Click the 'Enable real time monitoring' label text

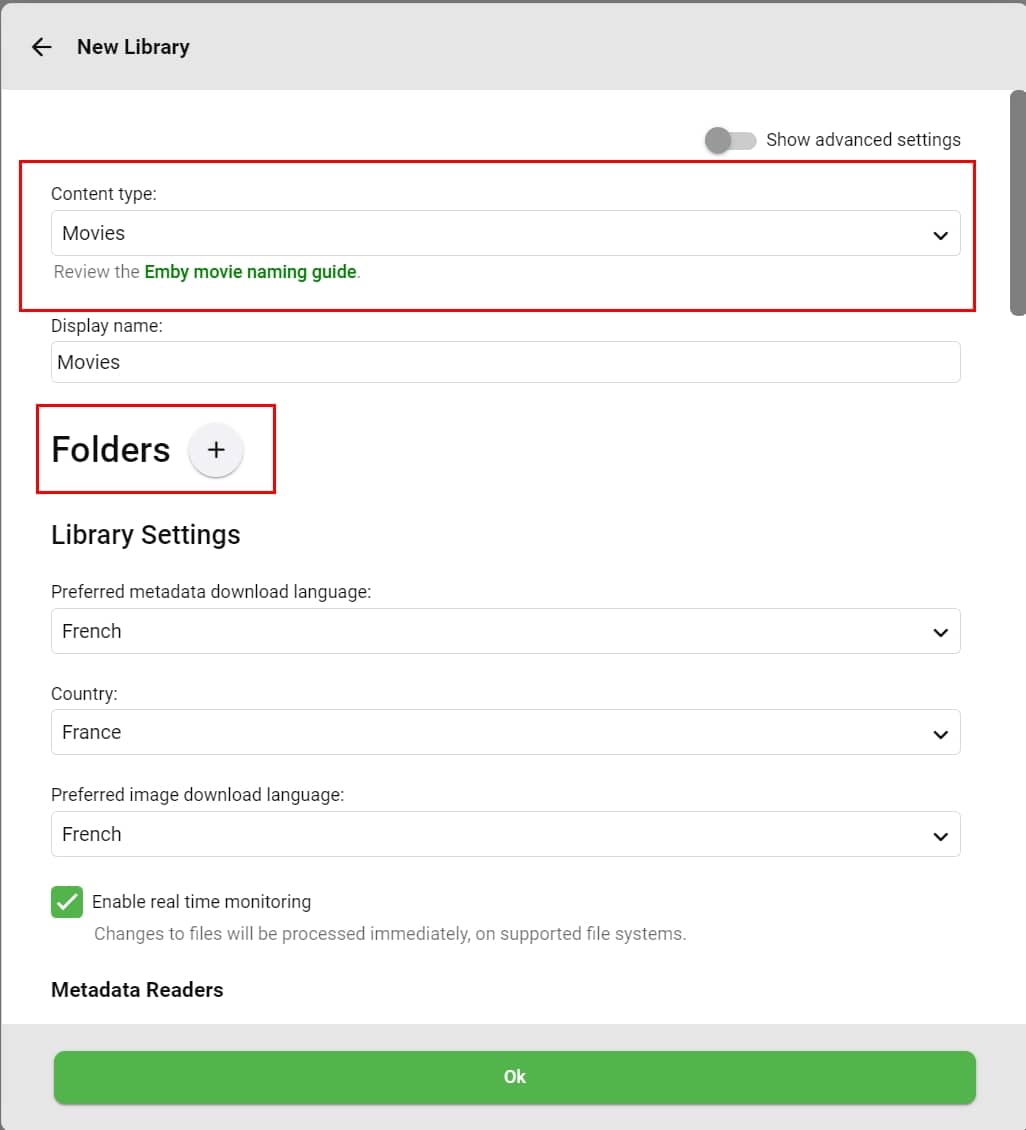pyautogui.click(x=201, y=902)
